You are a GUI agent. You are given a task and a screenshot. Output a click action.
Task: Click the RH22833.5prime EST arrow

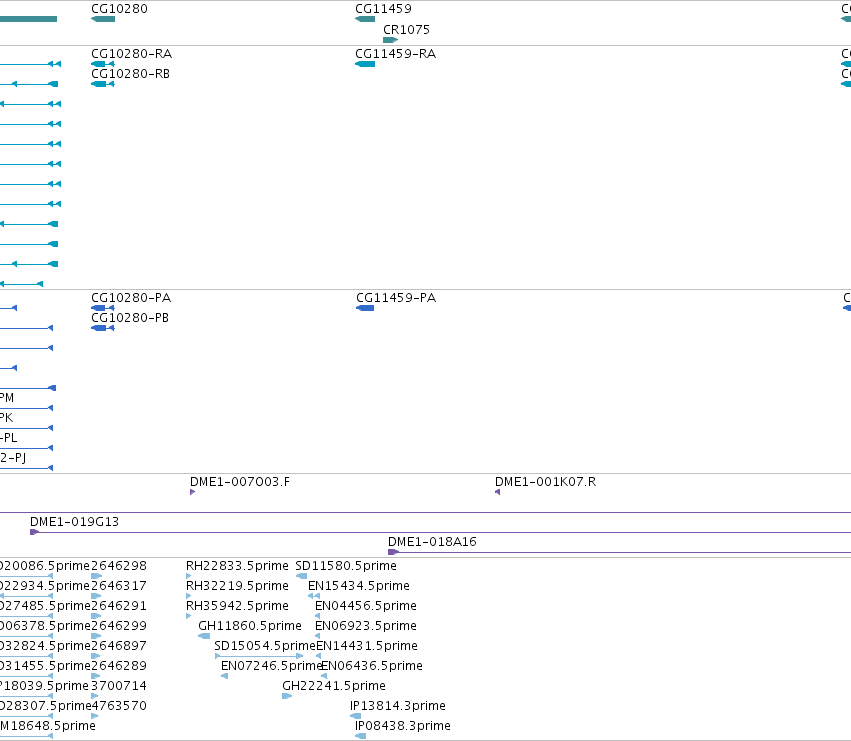point(188,576)
